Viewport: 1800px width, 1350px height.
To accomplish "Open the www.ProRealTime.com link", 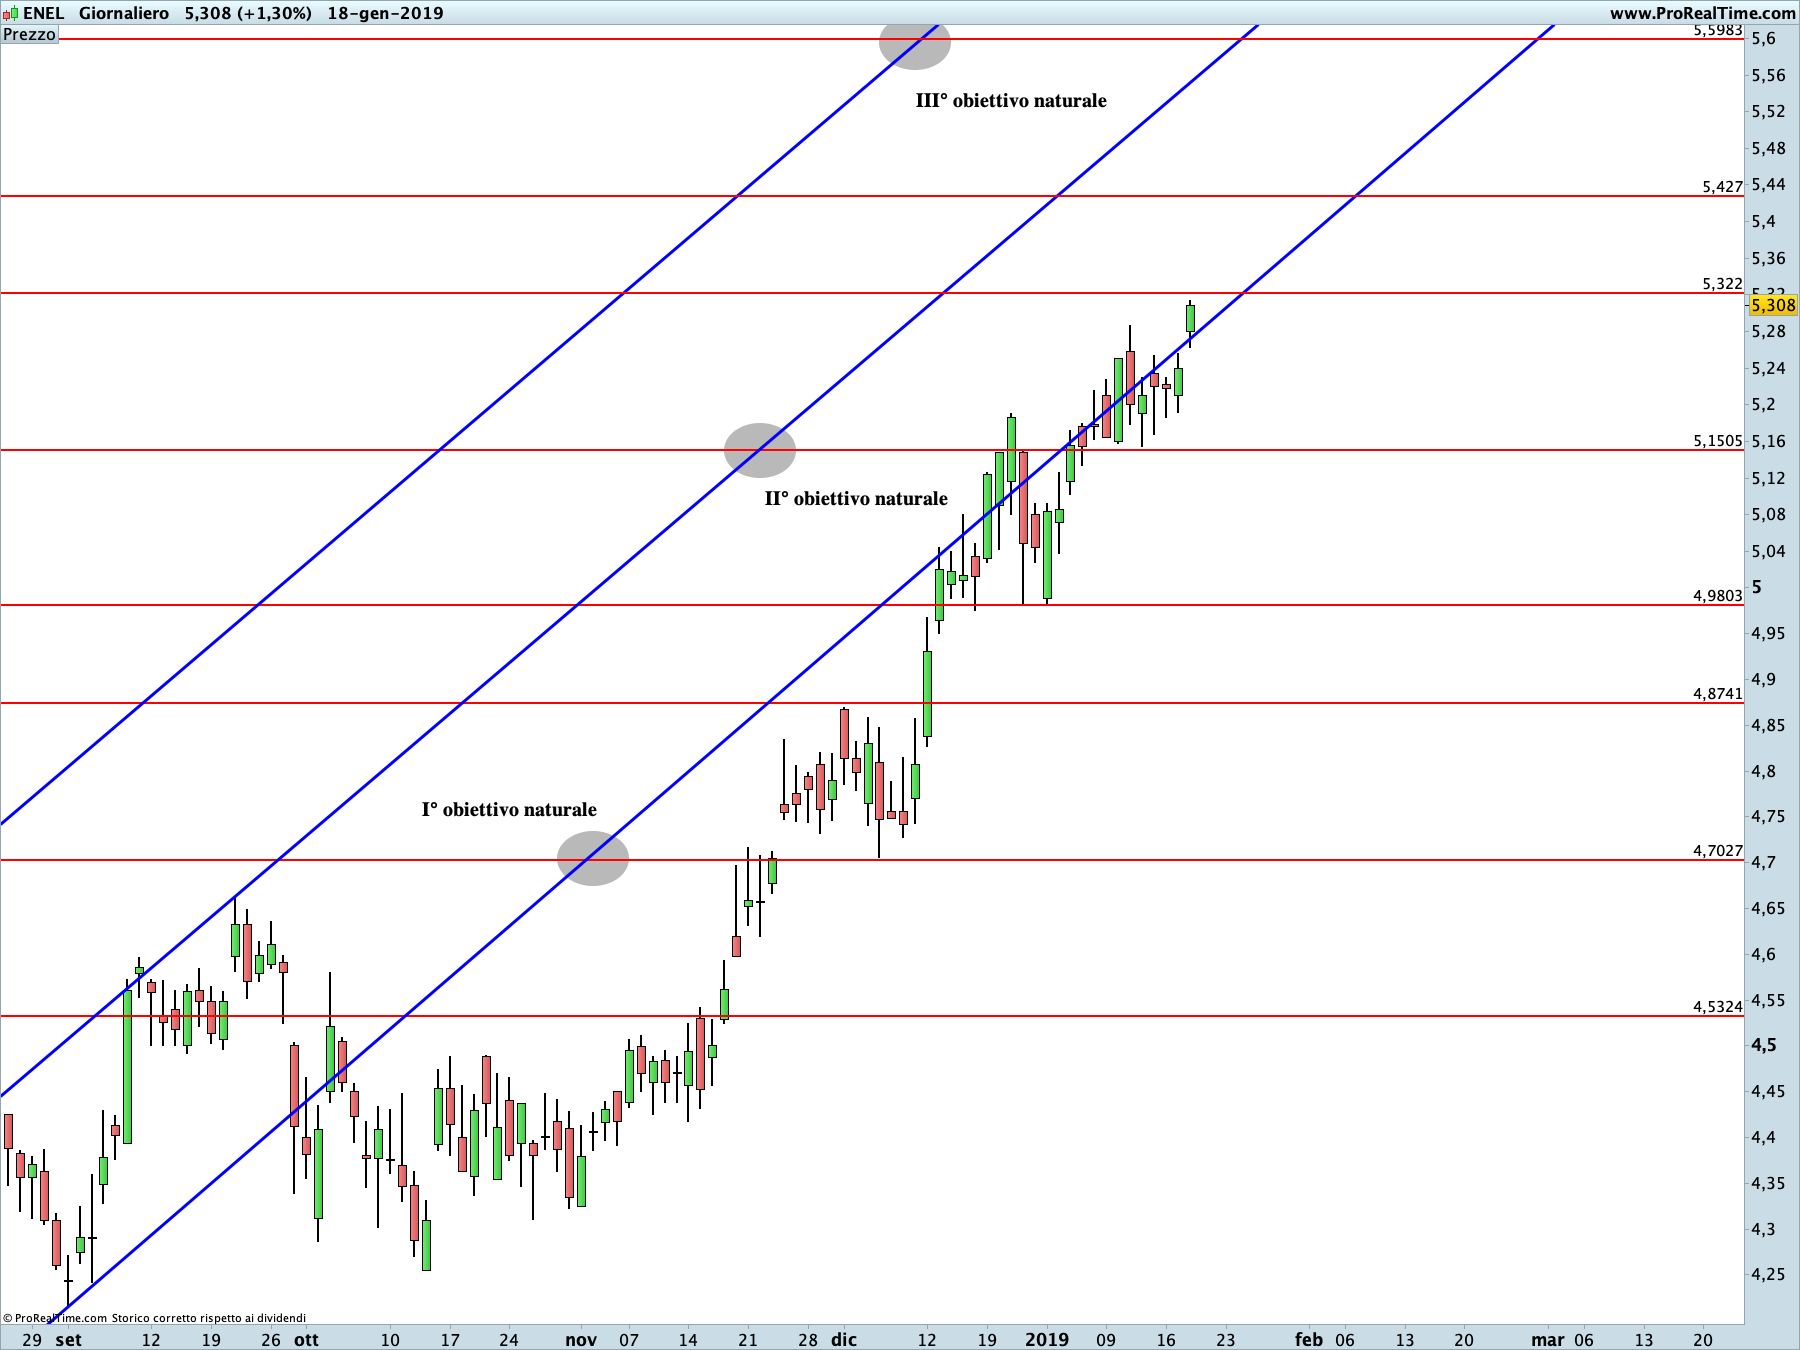I will 1702,14.
